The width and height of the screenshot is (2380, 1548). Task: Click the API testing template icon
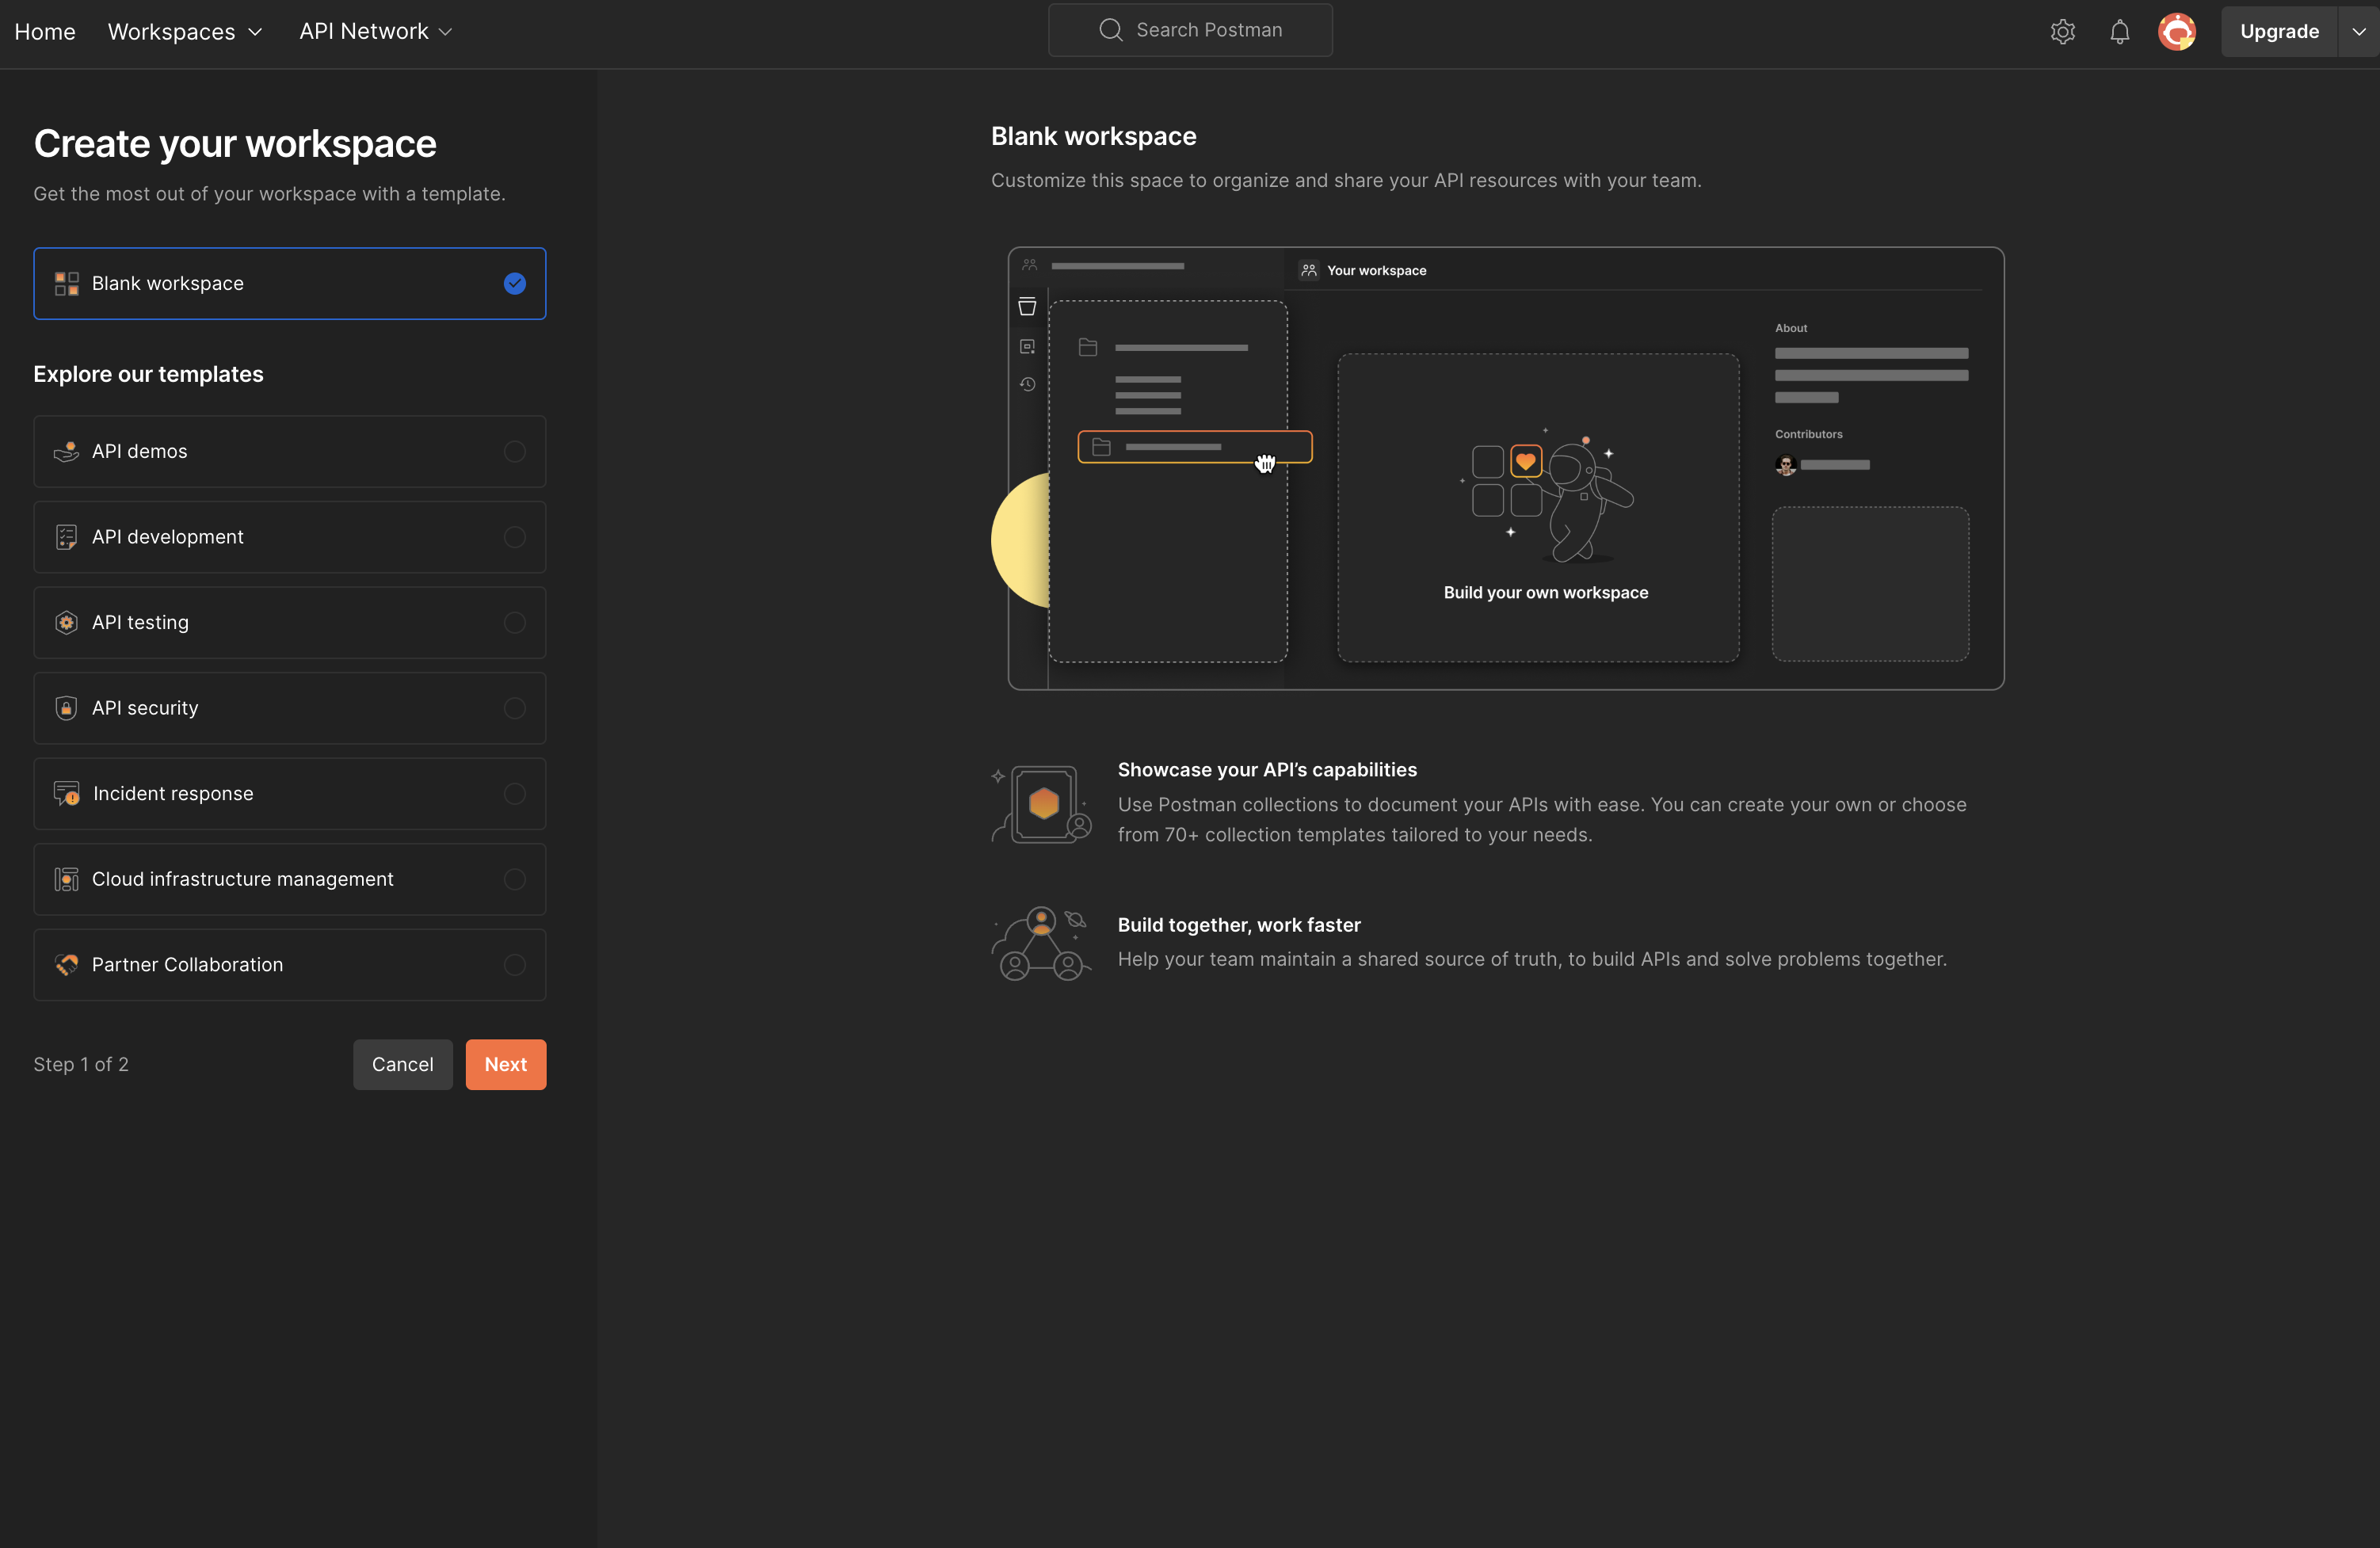click(x=66, y=623)
